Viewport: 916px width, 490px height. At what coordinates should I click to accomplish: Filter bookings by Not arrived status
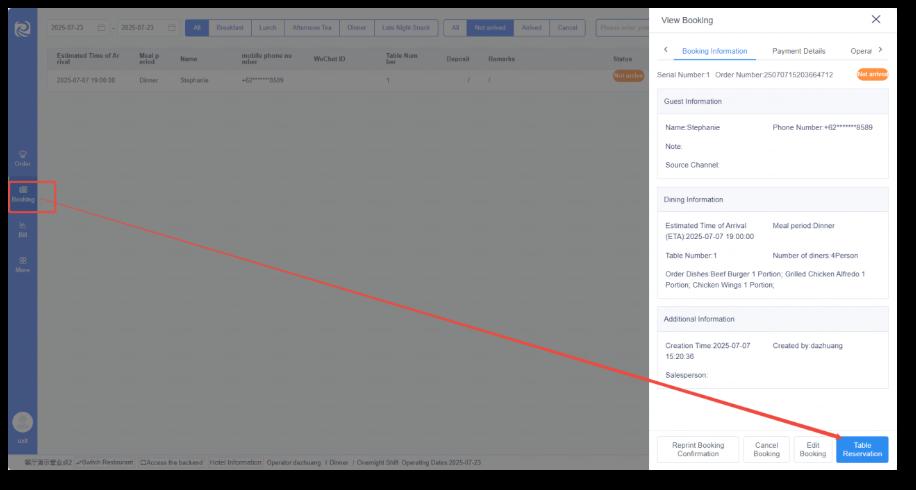coord(490,28)
